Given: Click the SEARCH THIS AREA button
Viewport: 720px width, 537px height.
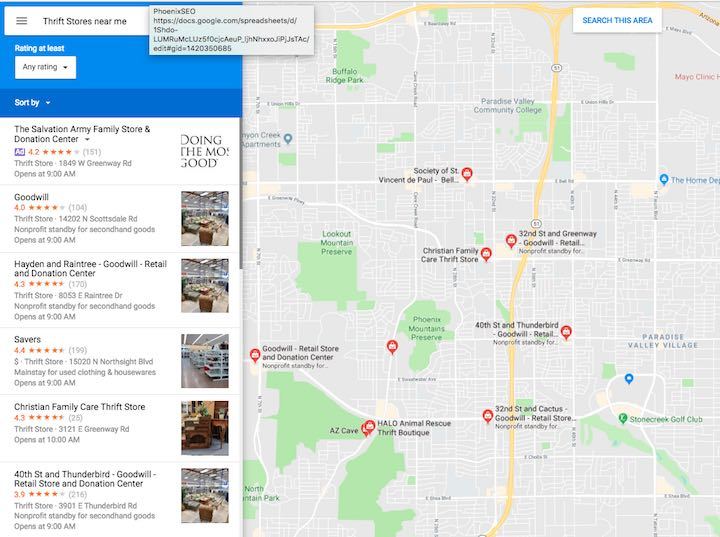Looking at the screenshot, I should tap(617, 20).
